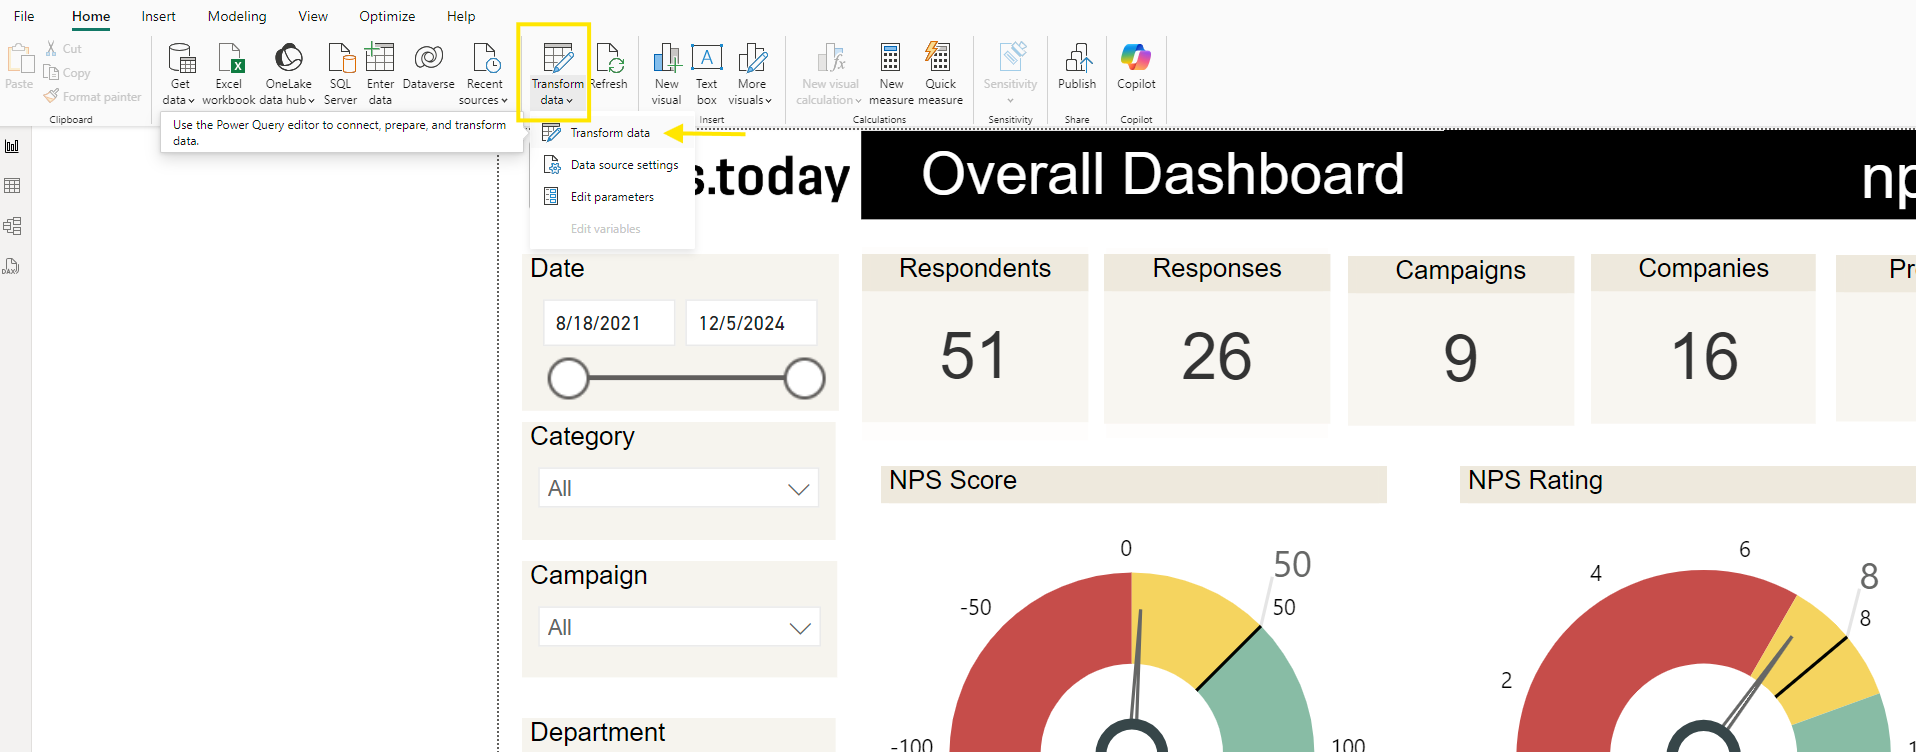Import from Excel workbook
Viewport: 1916px width, 752px height.
(229, 60)
